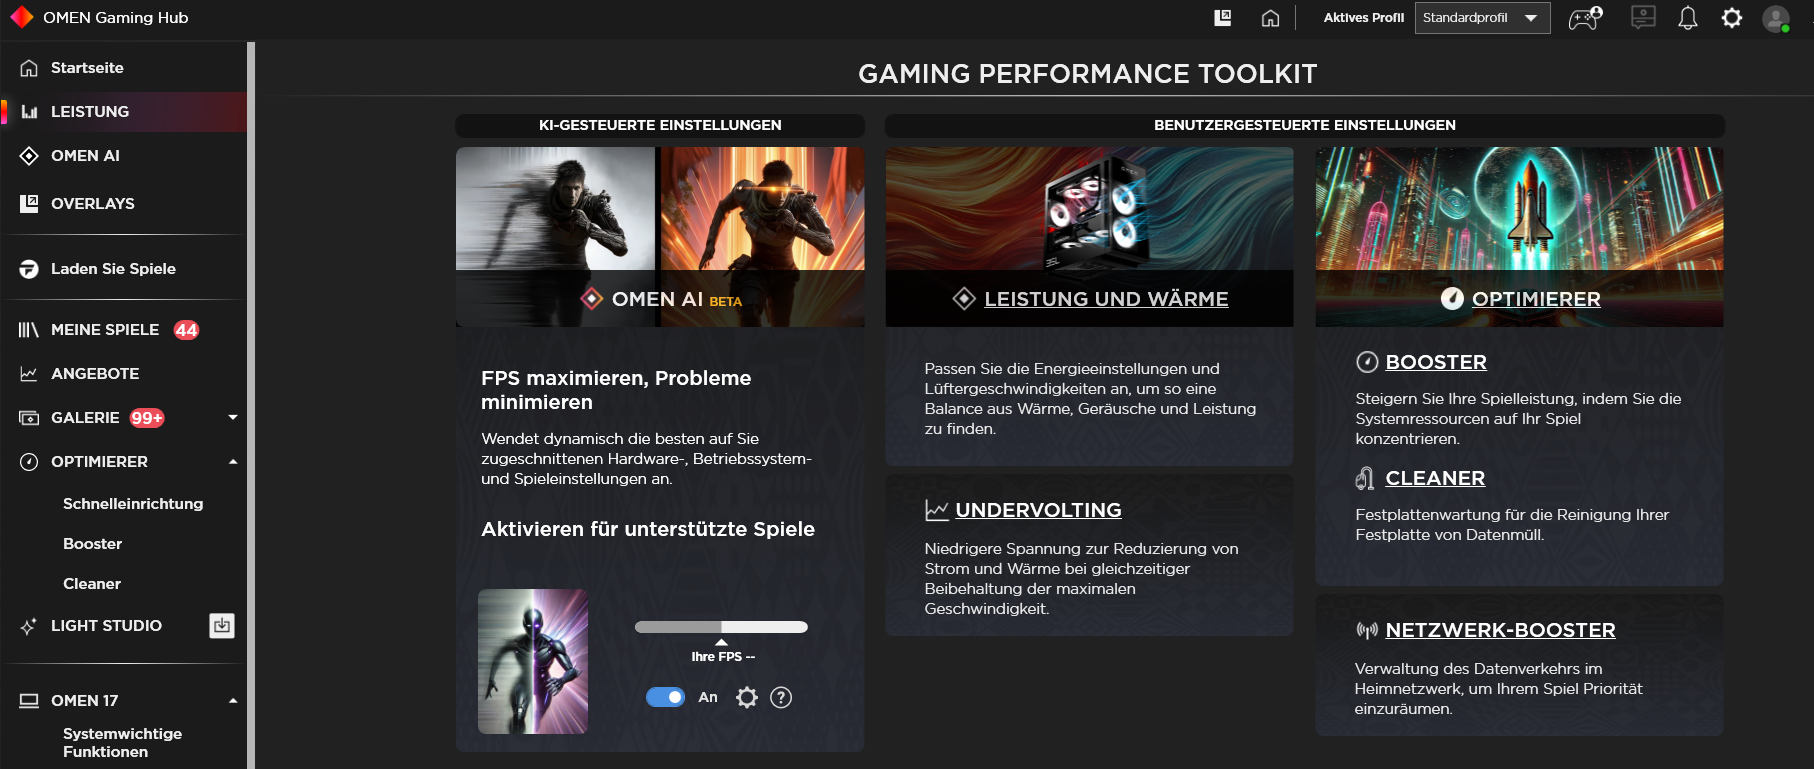Click the BENUTZERGESTEUERTE EINSTELLUNGEN header

click(x=1305, y=125)
